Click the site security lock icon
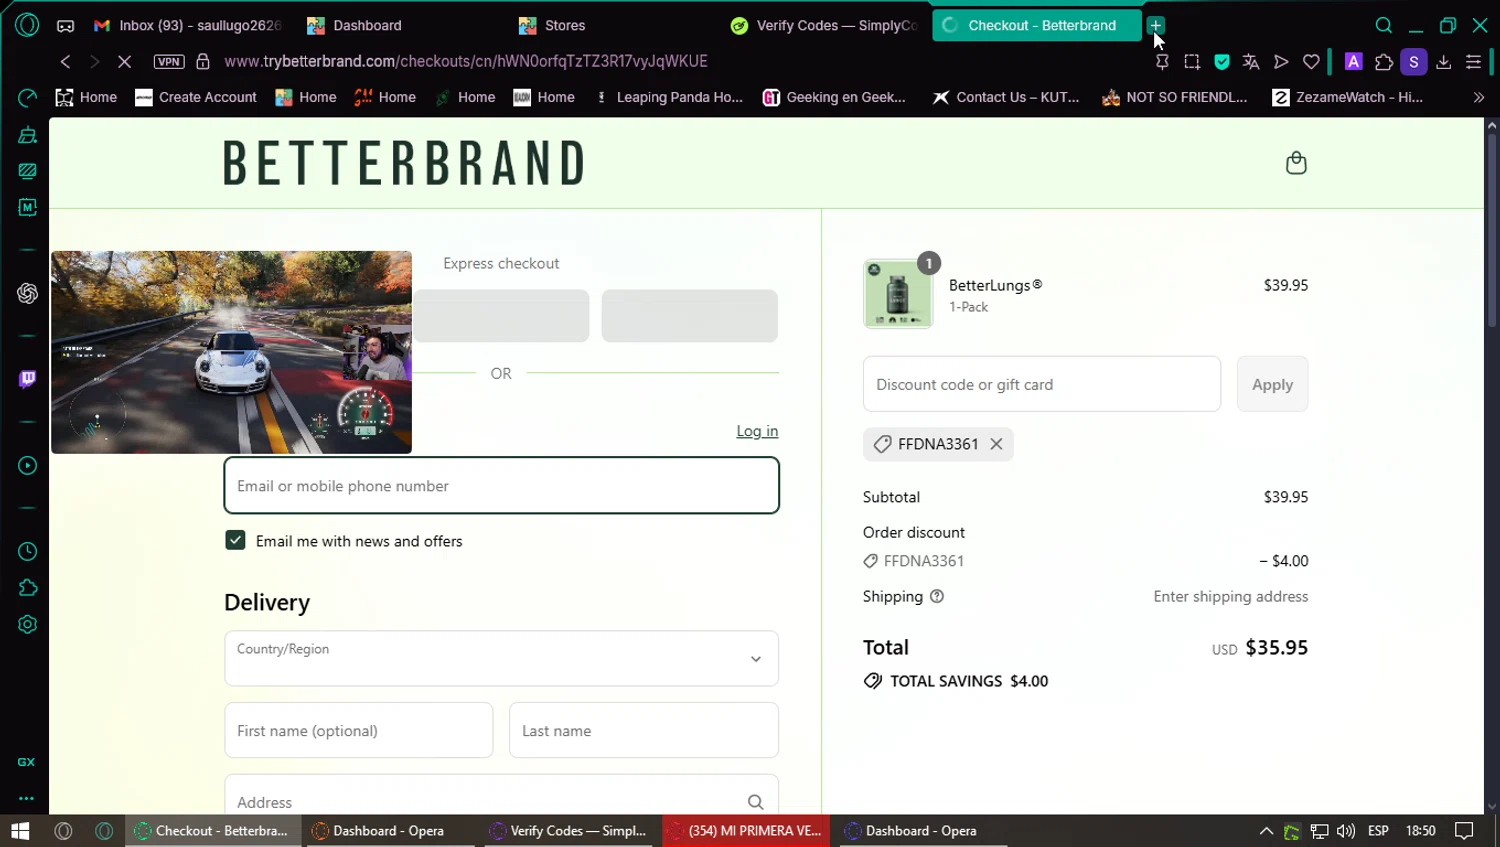Image resolution: width=1500 pixels, height=847 pixels. click(x=203, y=61)
